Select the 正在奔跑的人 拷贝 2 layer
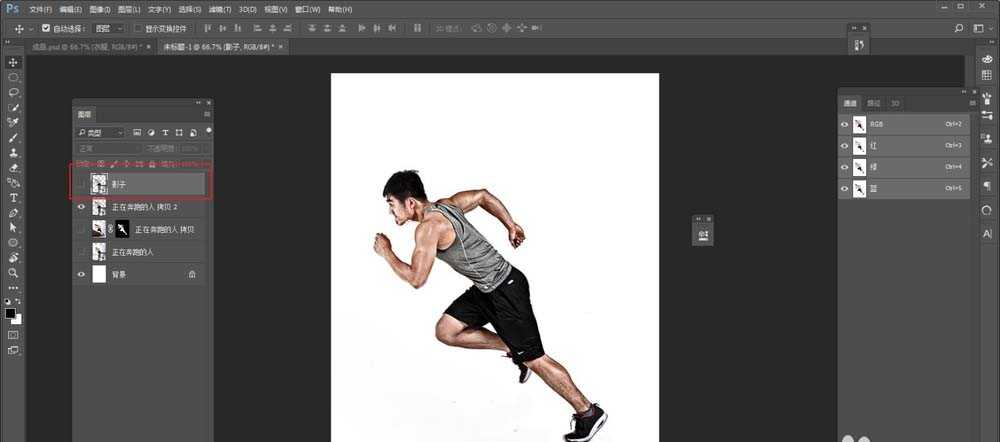 coord(144,207)
